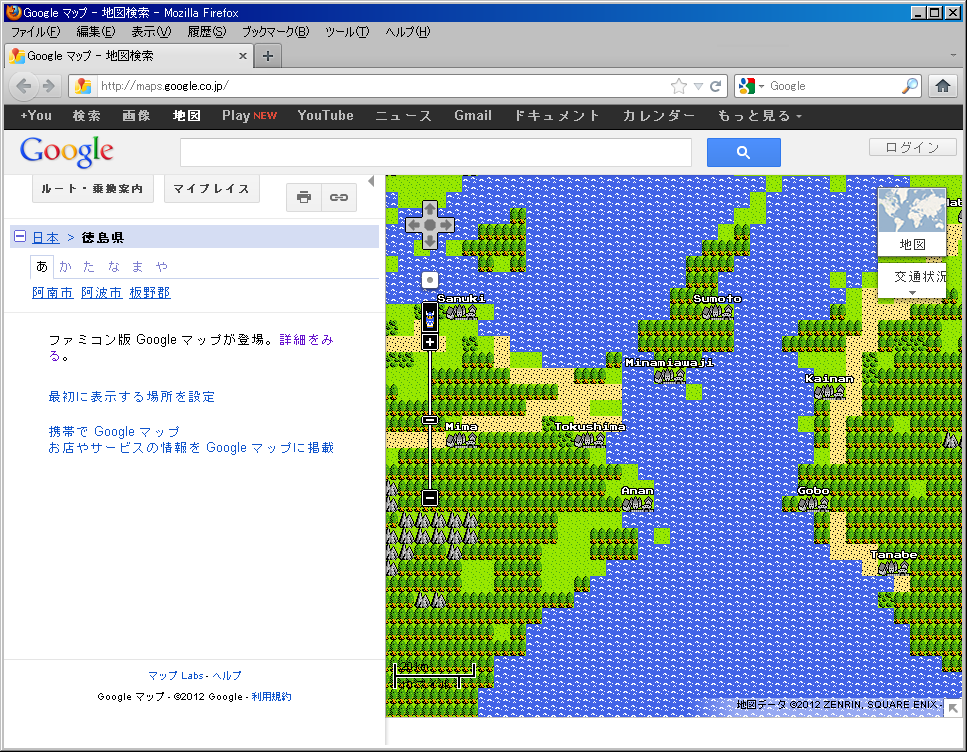Viewport: 967px width, 752px height.
Task: Open 最初に表示する場所を設定 link
Action: [x=132, y=397]
